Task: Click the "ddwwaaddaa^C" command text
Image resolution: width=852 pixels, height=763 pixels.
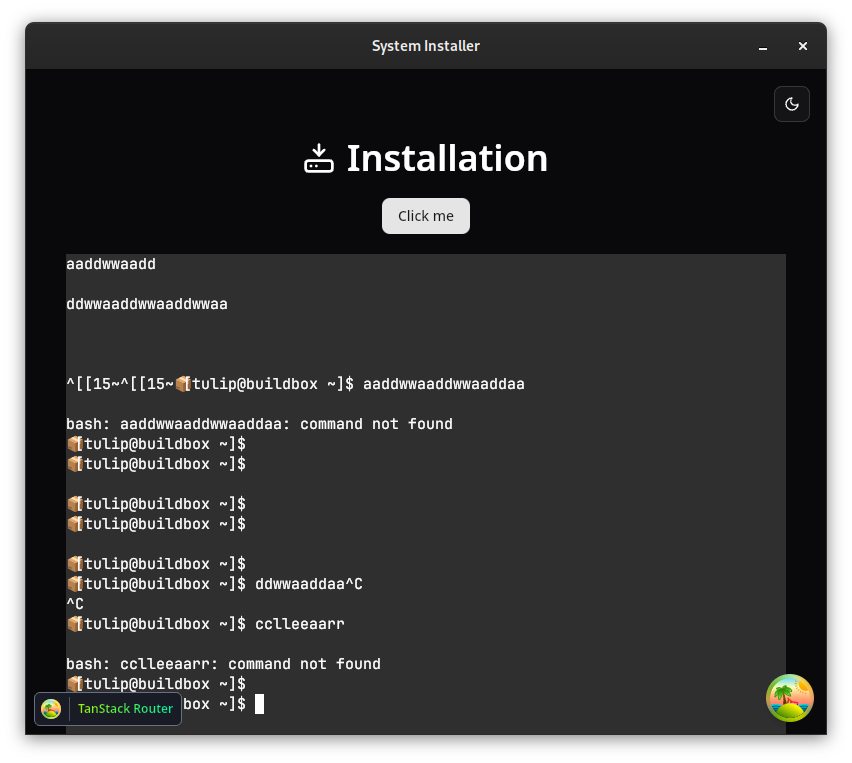Action: 309,584
